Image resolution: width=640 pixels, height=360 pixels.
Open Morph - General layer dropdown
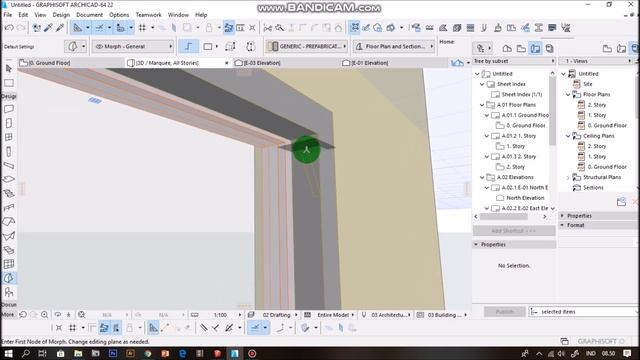click(x=133, y=46)
